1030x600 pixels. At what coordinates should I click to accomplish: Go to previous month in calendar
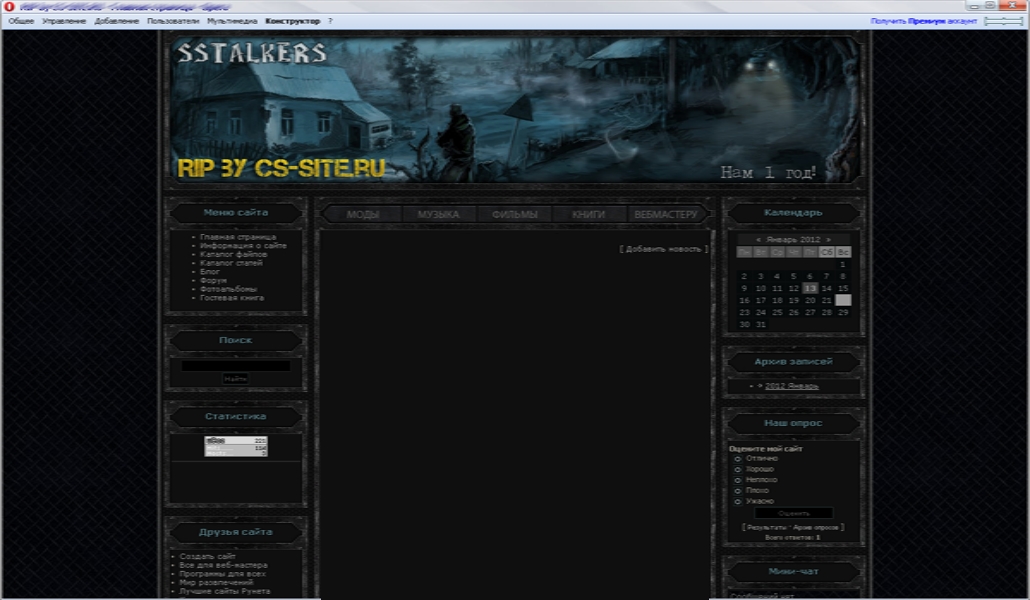pyautogui.click(x=758, y=239)
